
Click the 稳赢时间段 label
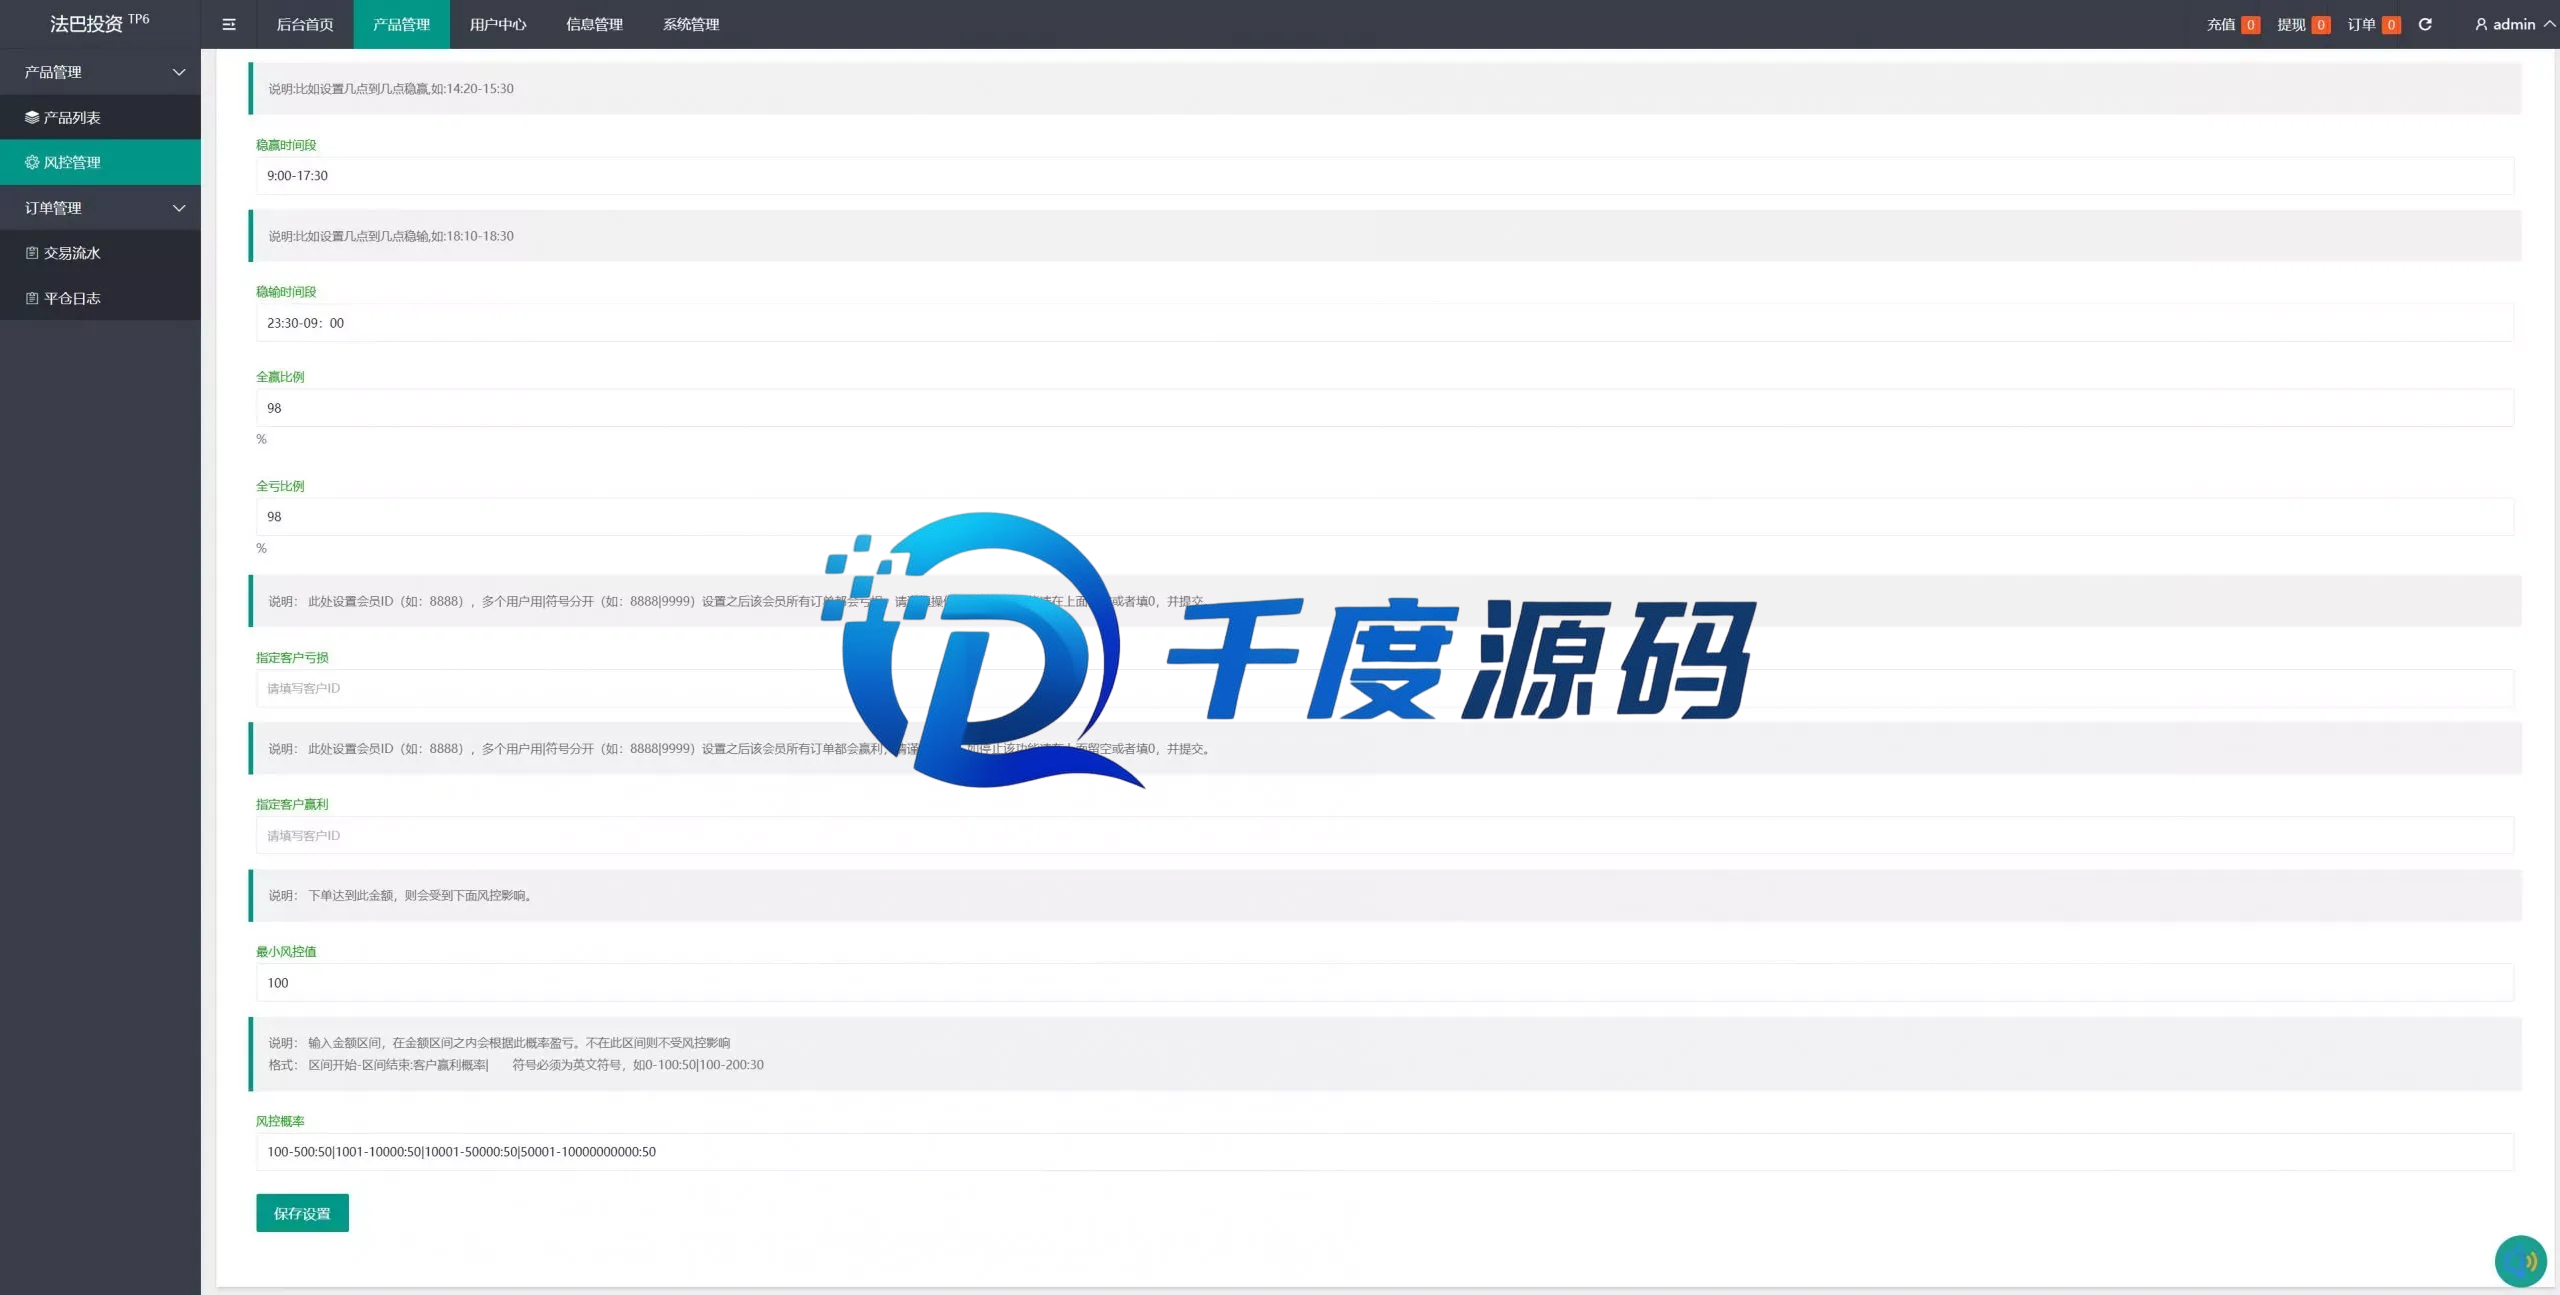(286, 145)
